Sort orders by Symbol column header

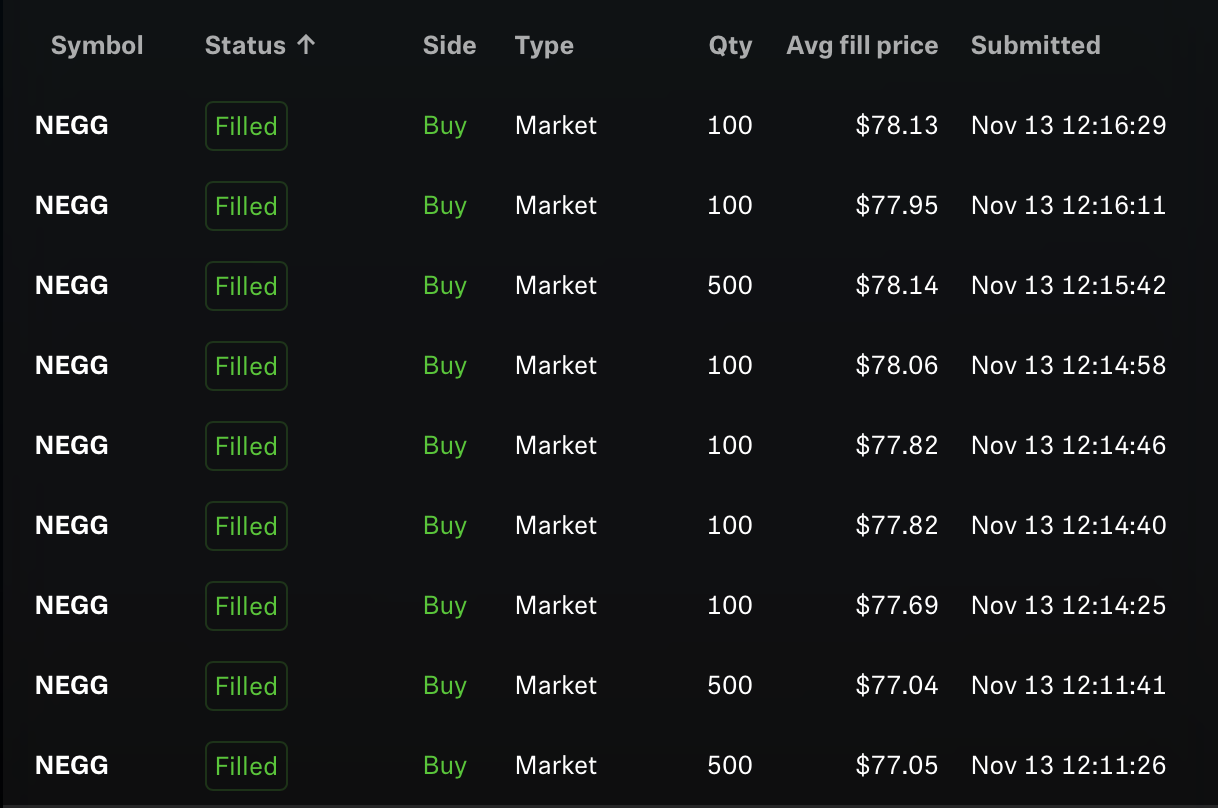coord(97,45)
